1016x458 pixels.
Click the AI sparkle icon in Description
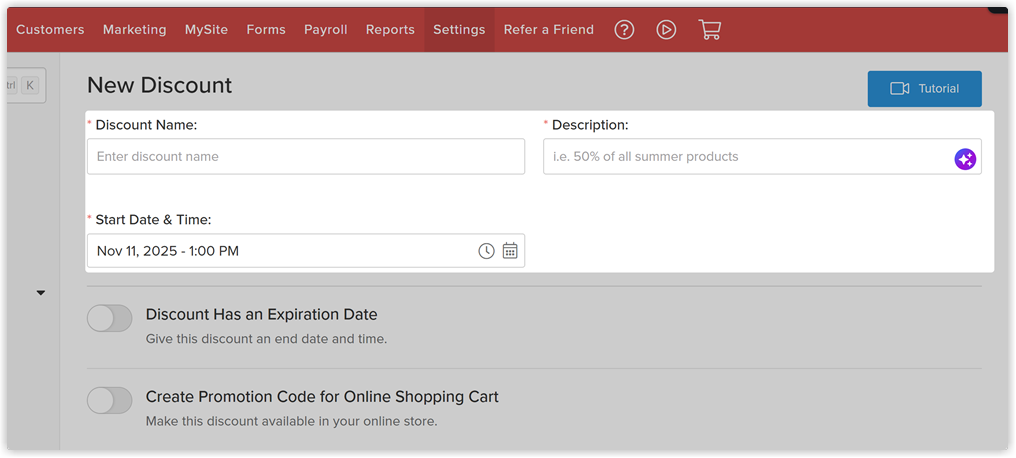pyautogui.click(x=965, y=159)
